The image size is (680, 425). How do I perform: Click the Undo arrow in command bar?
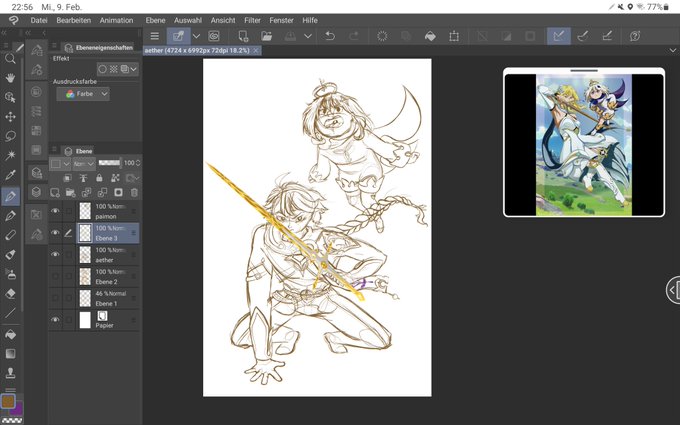(x=330, y=36)
